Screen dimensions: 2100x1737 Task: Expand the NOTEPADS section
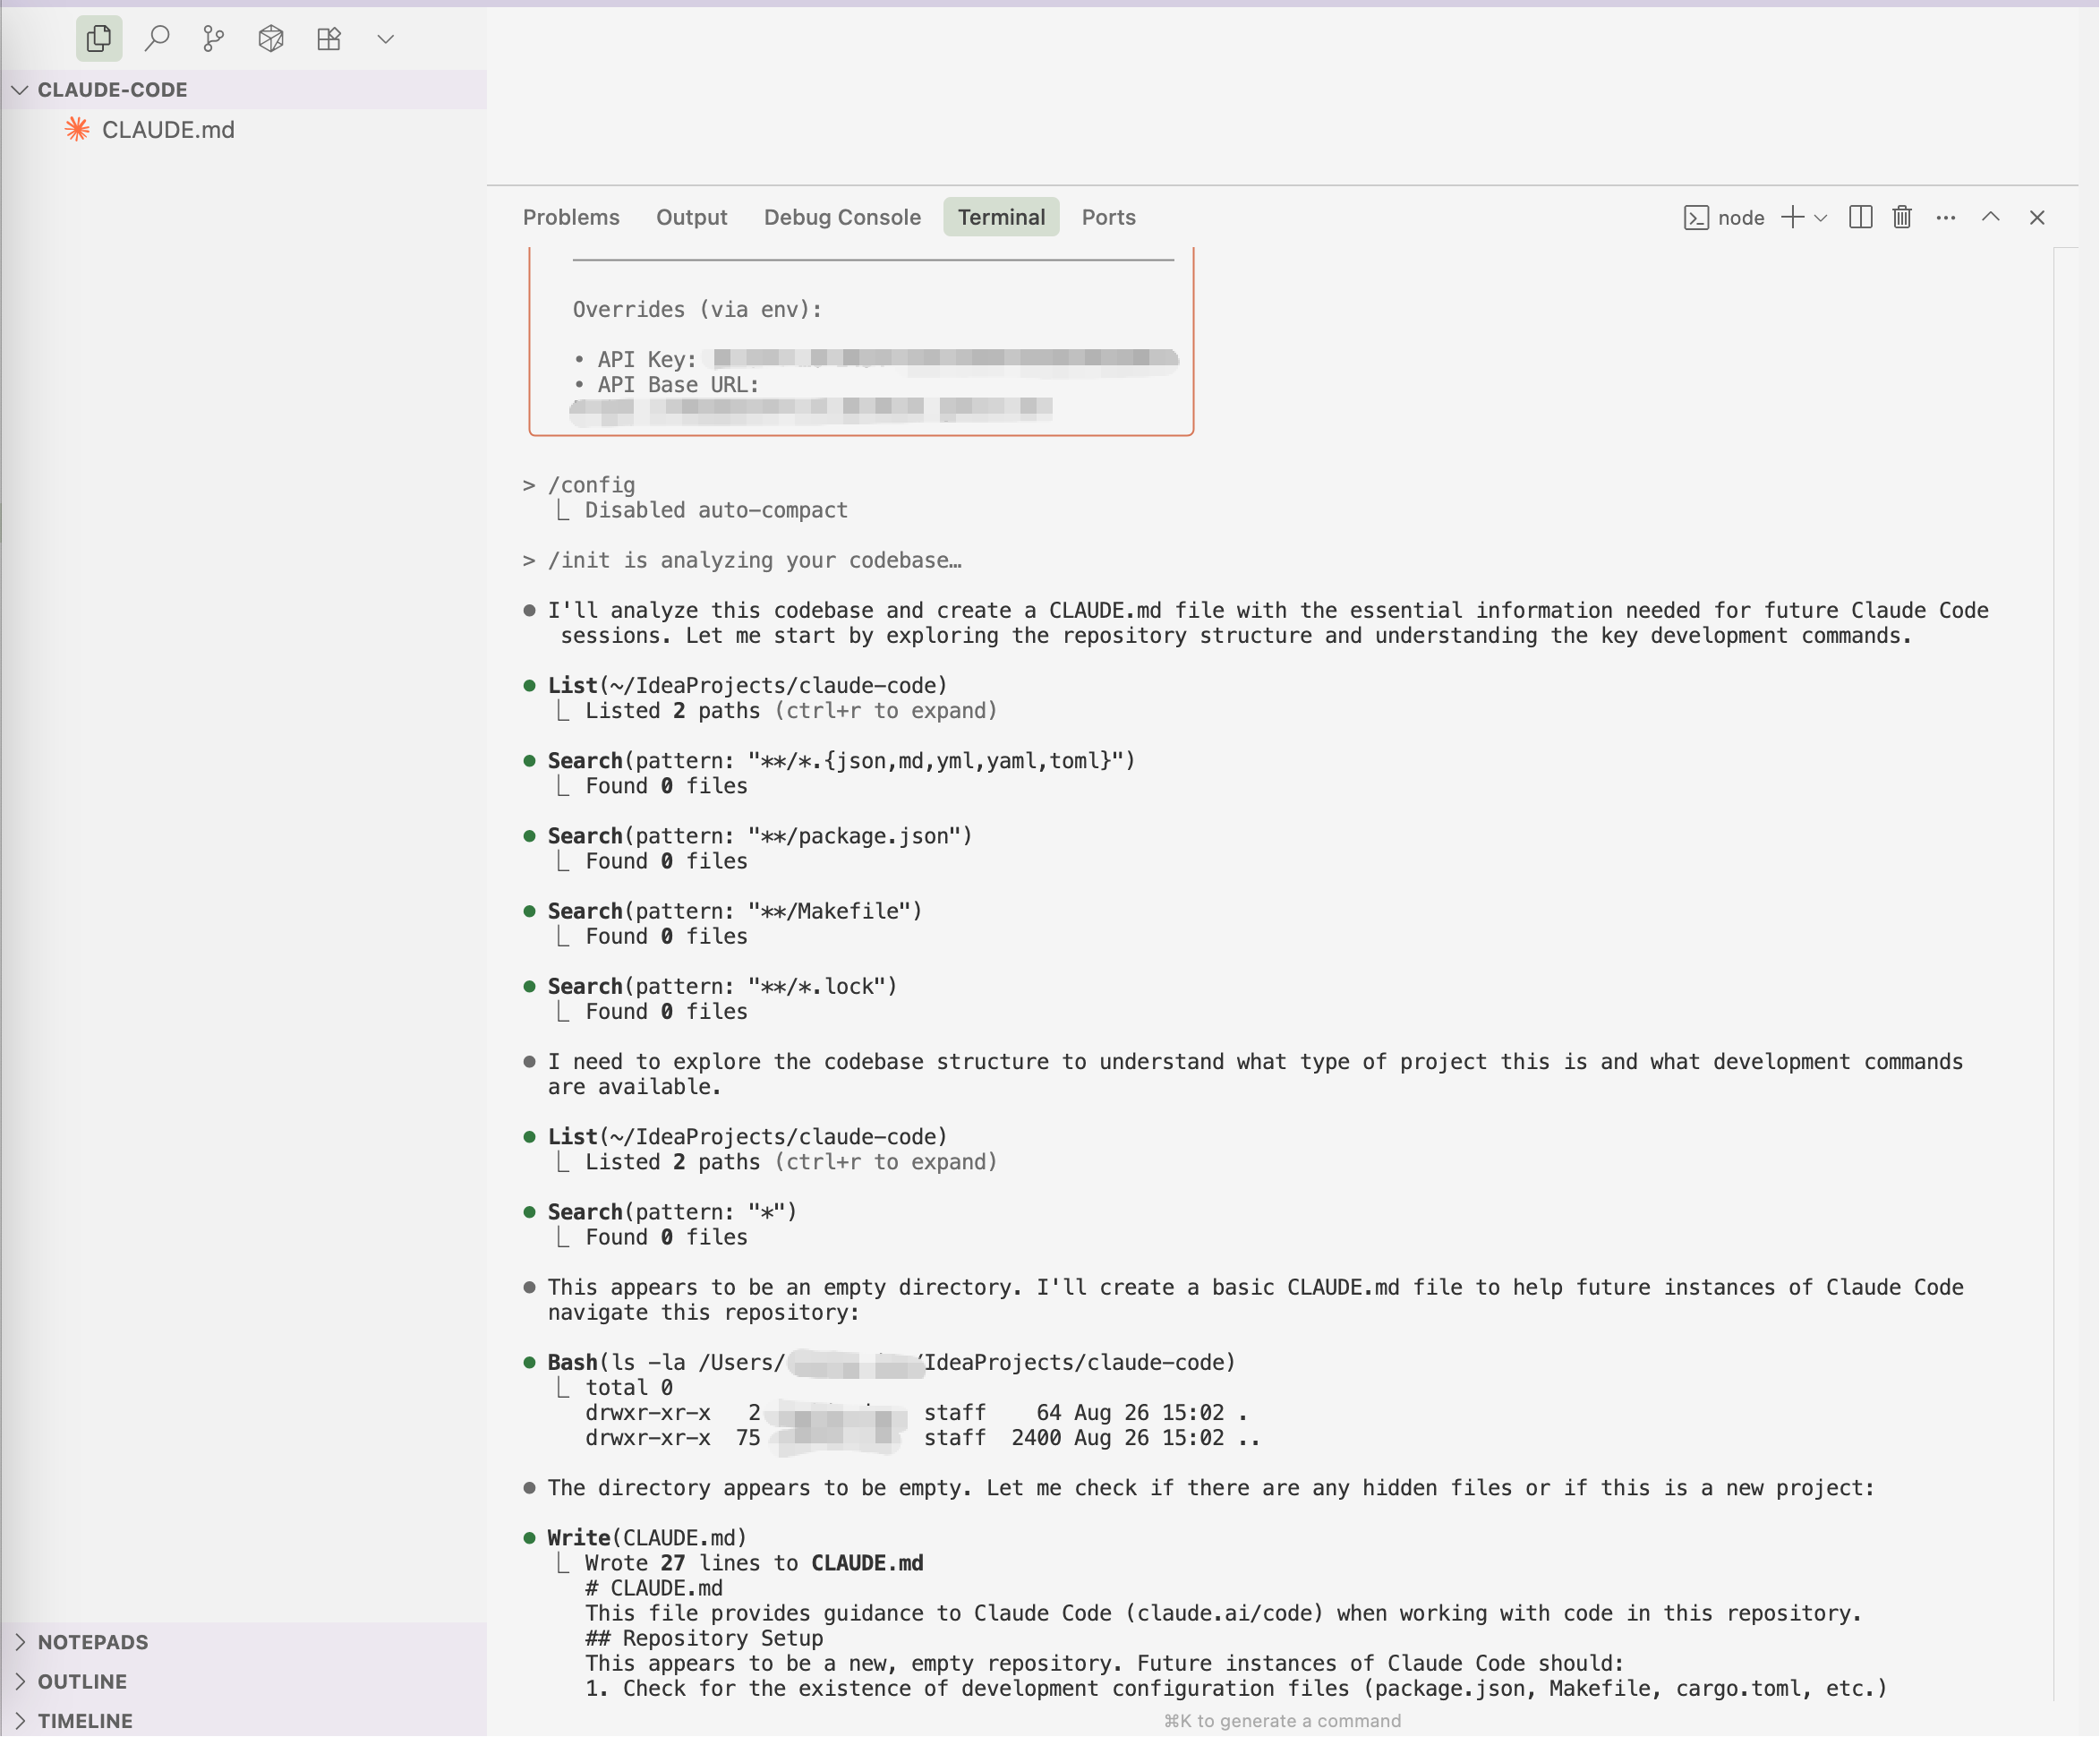click(243, 1643)
